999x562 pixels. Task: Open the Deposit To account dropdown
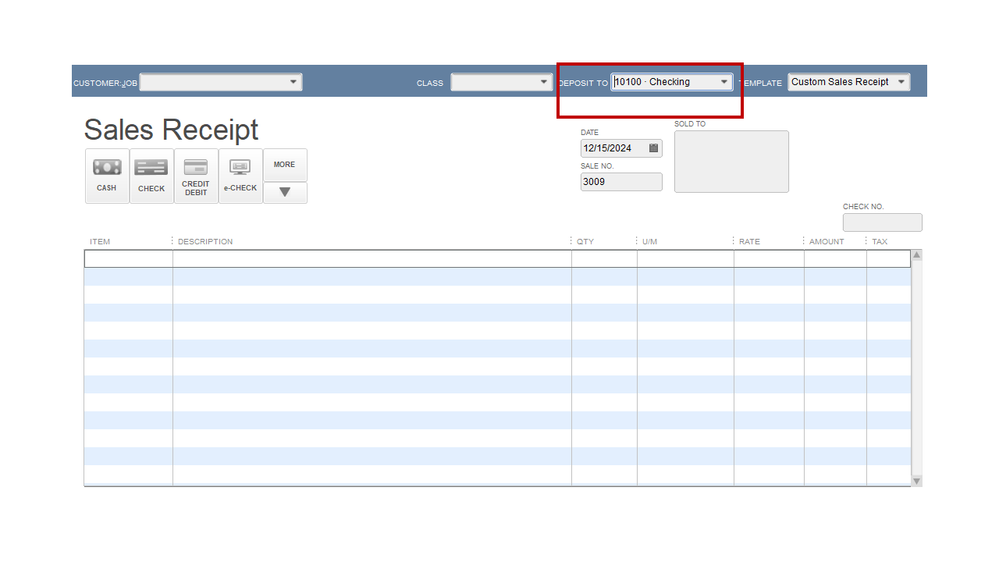tap(724, 82)
